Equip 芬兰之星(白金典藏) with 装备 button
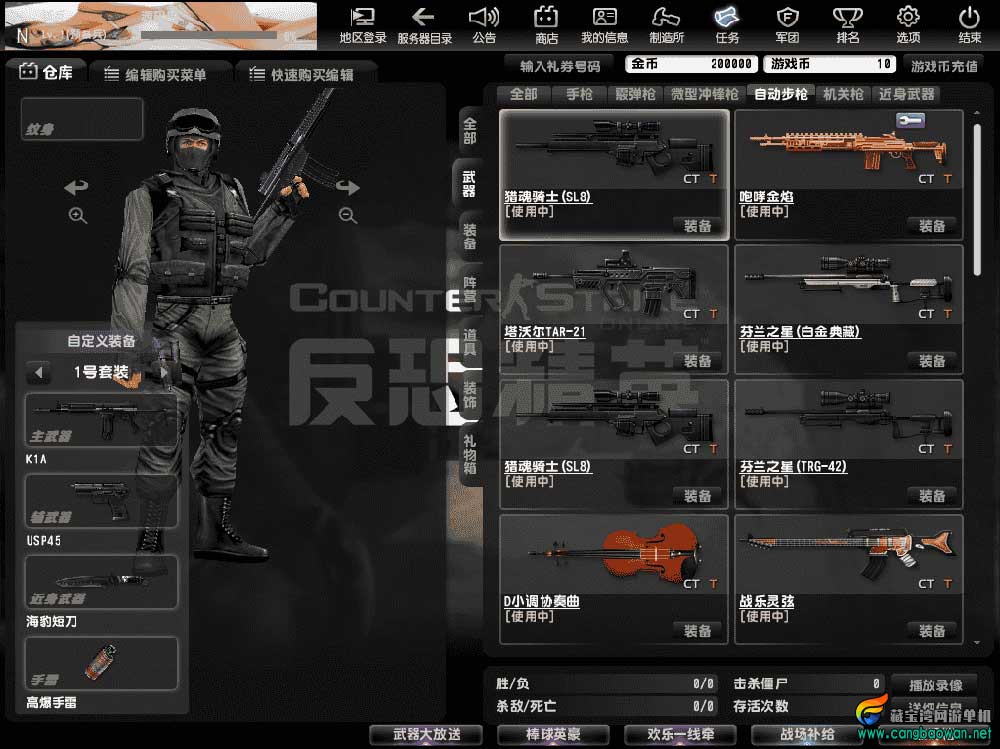Image resolution: width=1000 pixels, height=749 pixels. pos(932,361)
